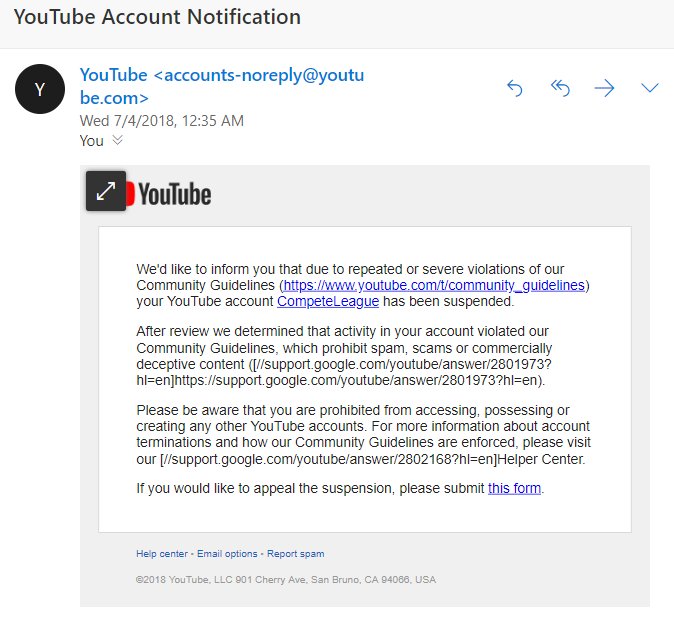The image size is (674, 630).
Task: Click the sender's round Y avatar
Action: point(40,89)
